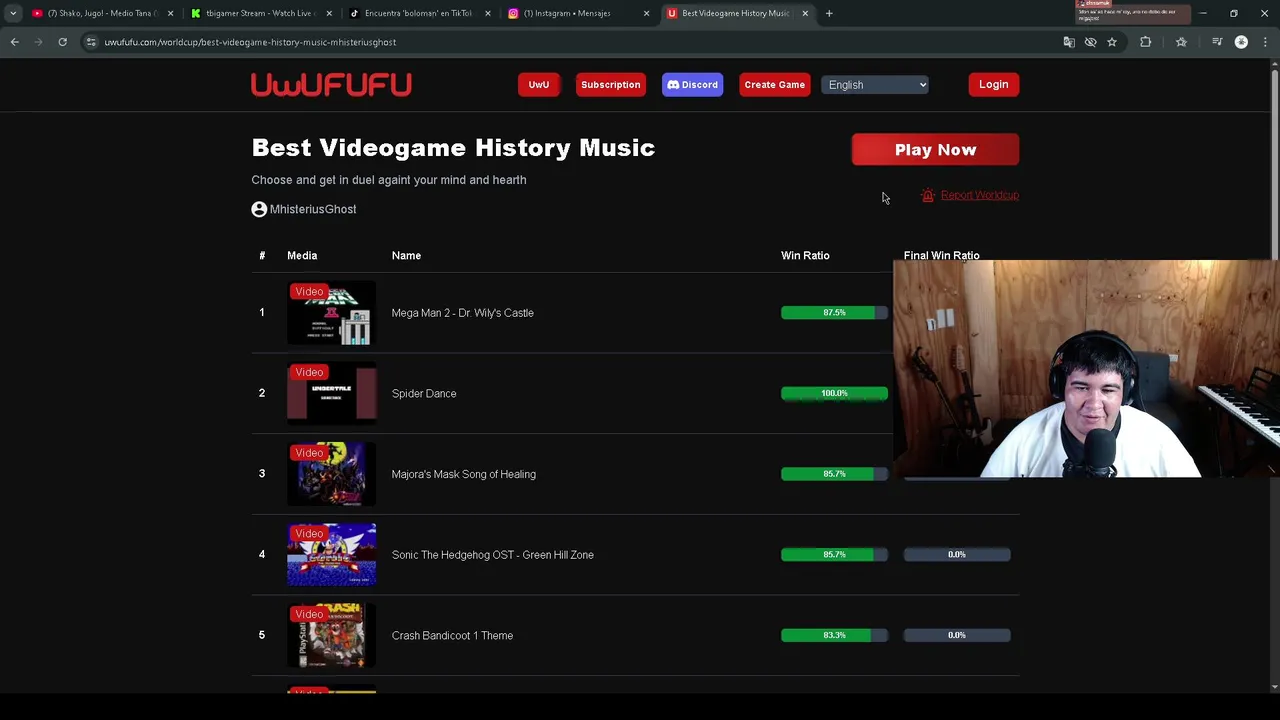Image resolution: width=1280 pixels, height=720 pixels.
Task: Open the English language dropdown
Action: click(876, 85)
